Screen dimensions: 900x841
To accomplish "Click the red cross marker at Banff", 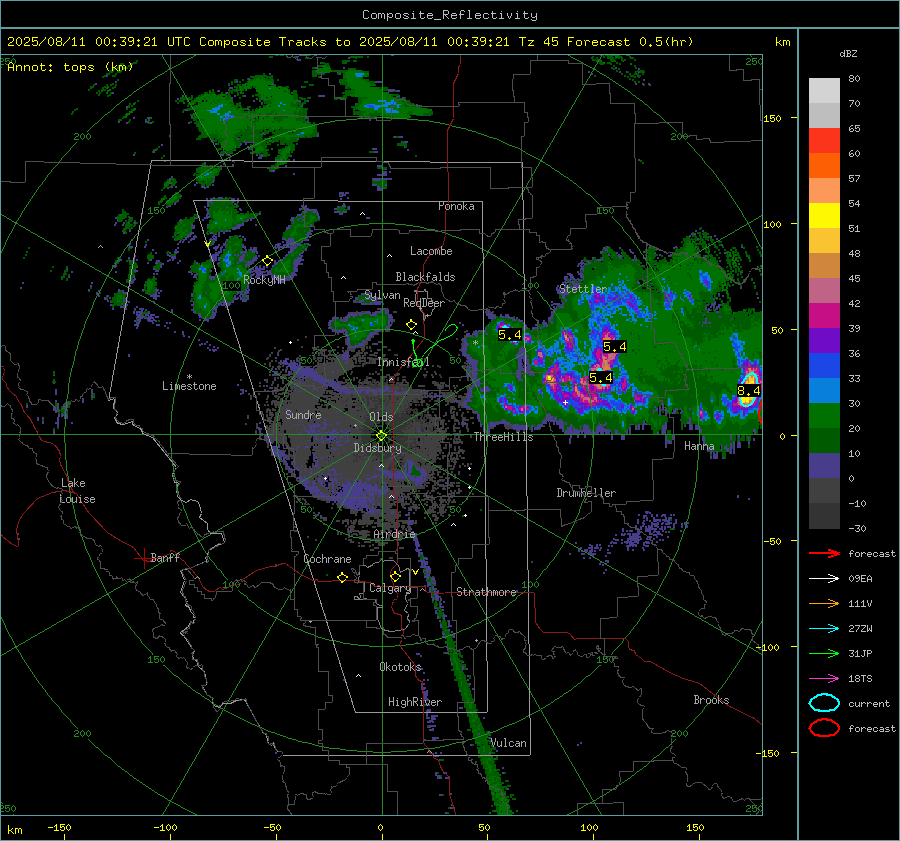I will click(143, 558).
